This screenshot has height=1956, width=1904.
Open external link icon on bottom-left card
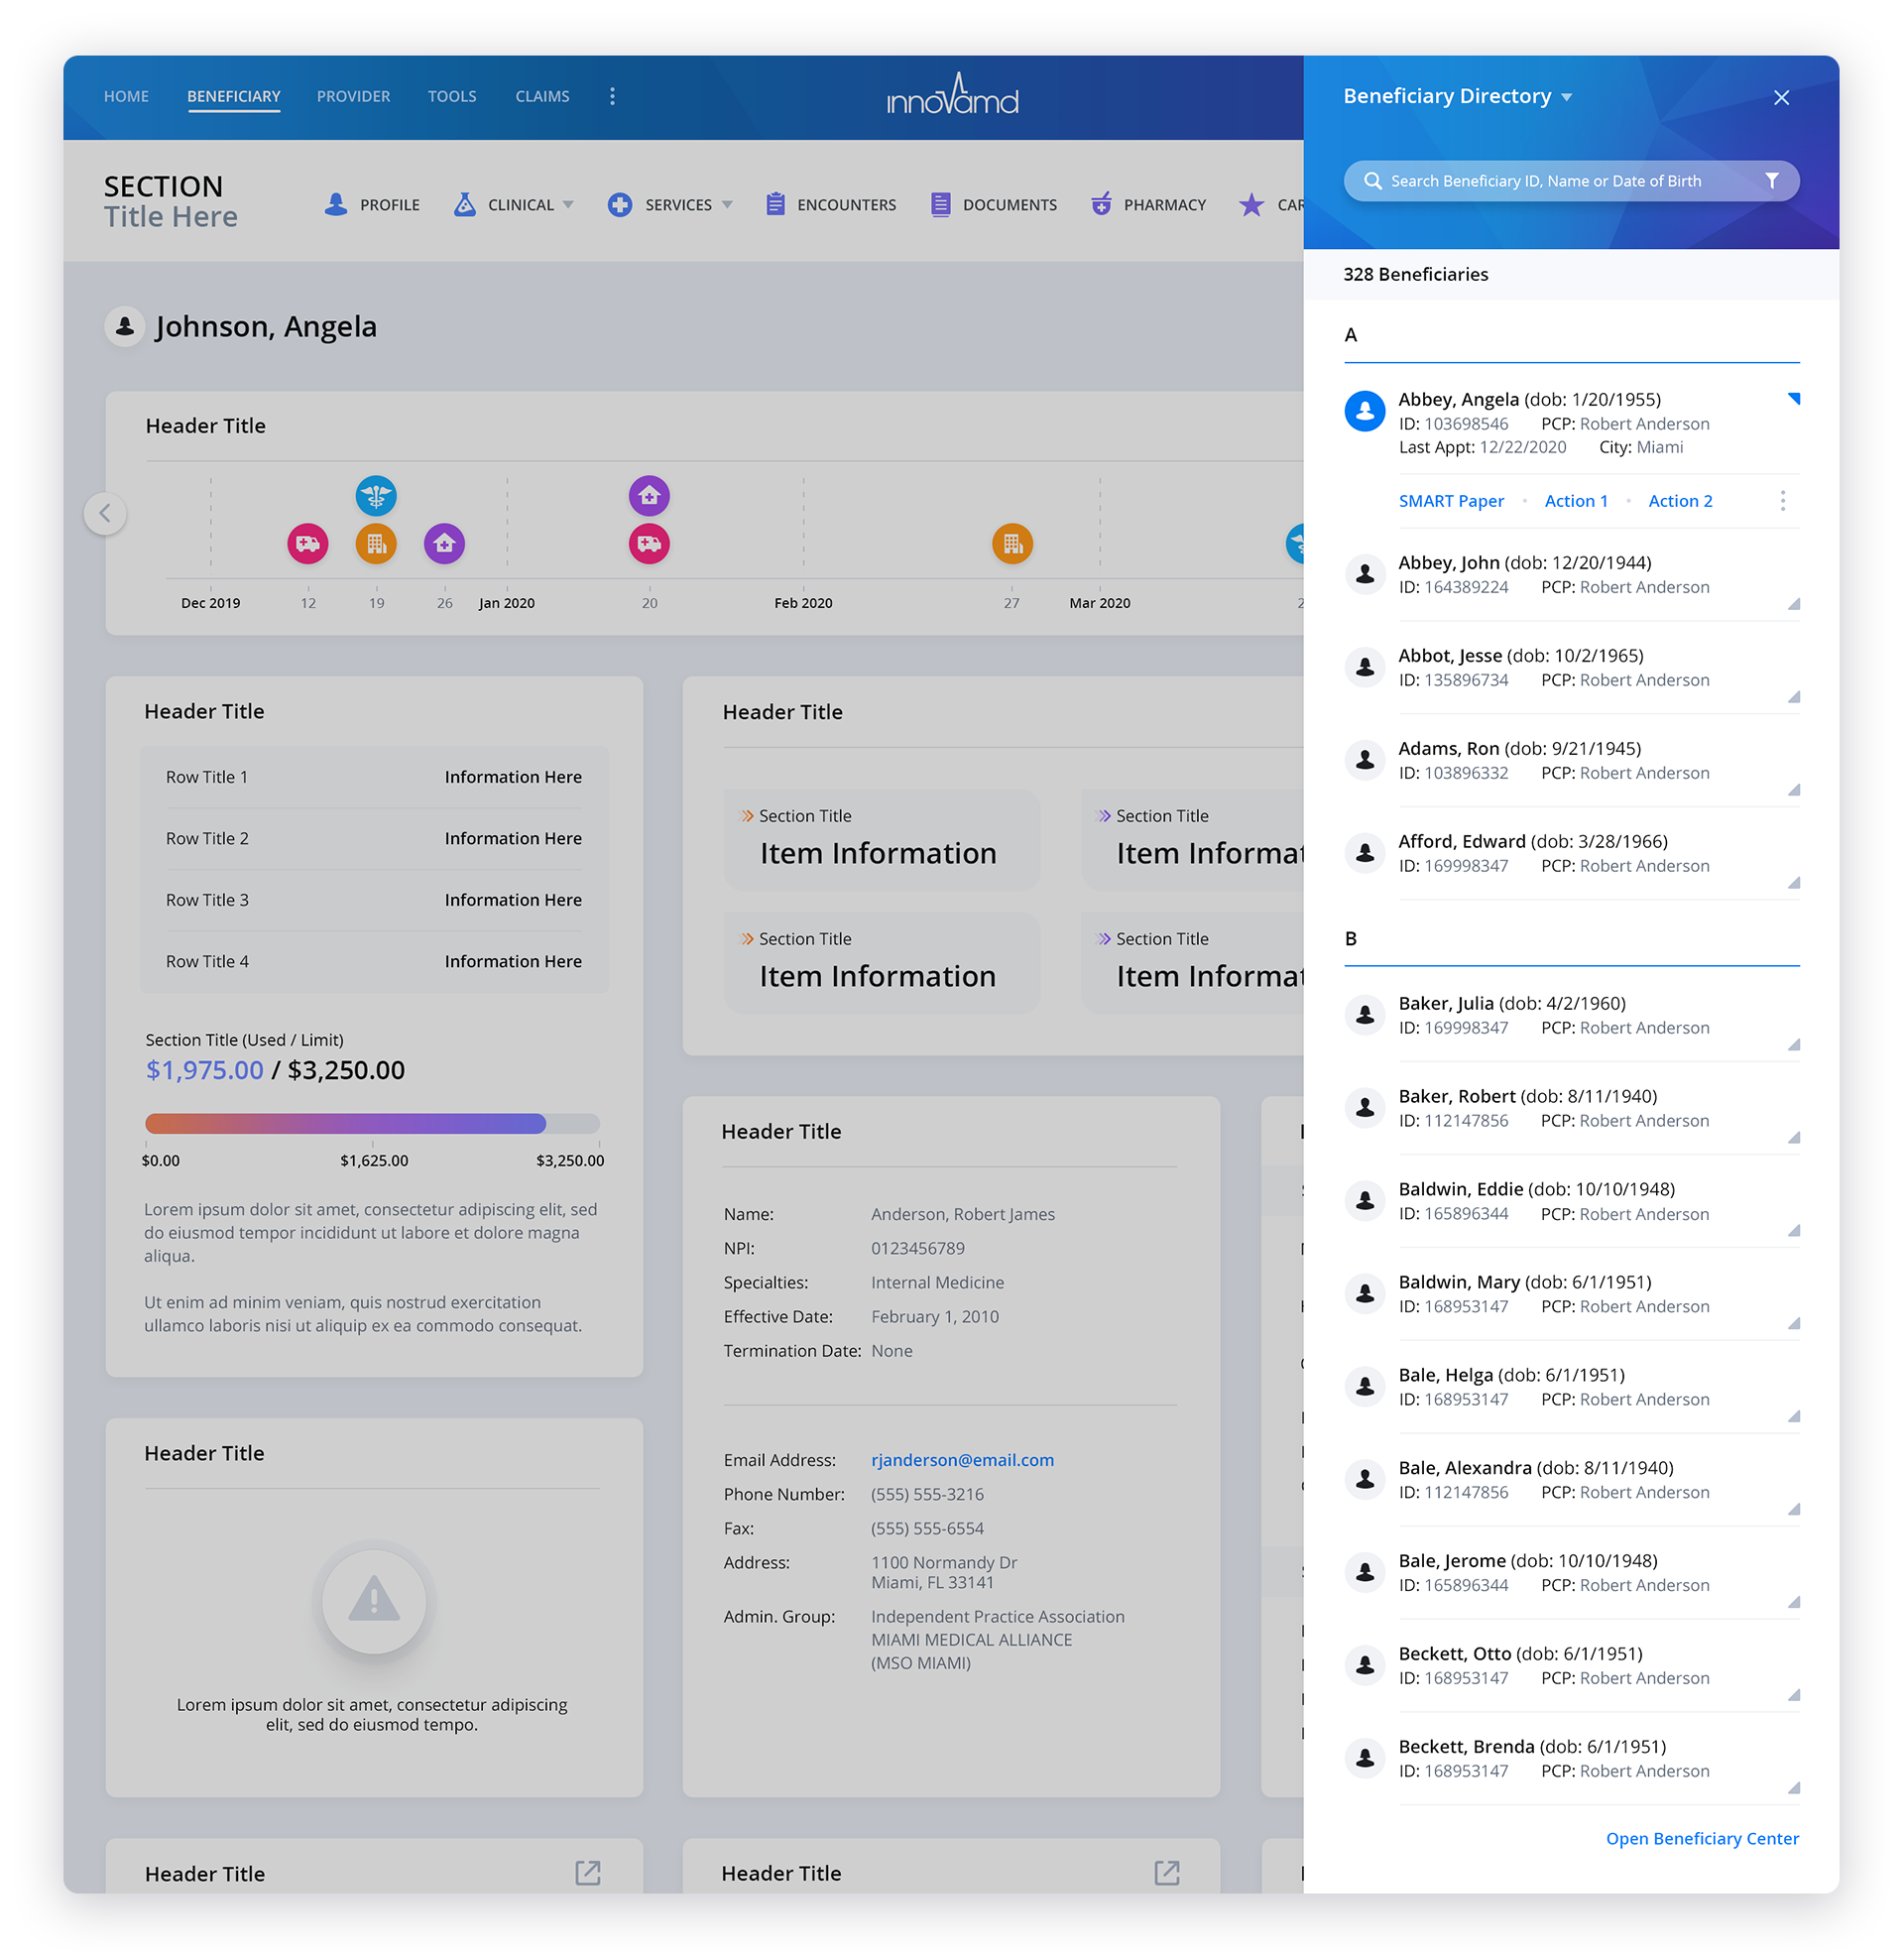pyautogui.click(x=588, y=1873)
